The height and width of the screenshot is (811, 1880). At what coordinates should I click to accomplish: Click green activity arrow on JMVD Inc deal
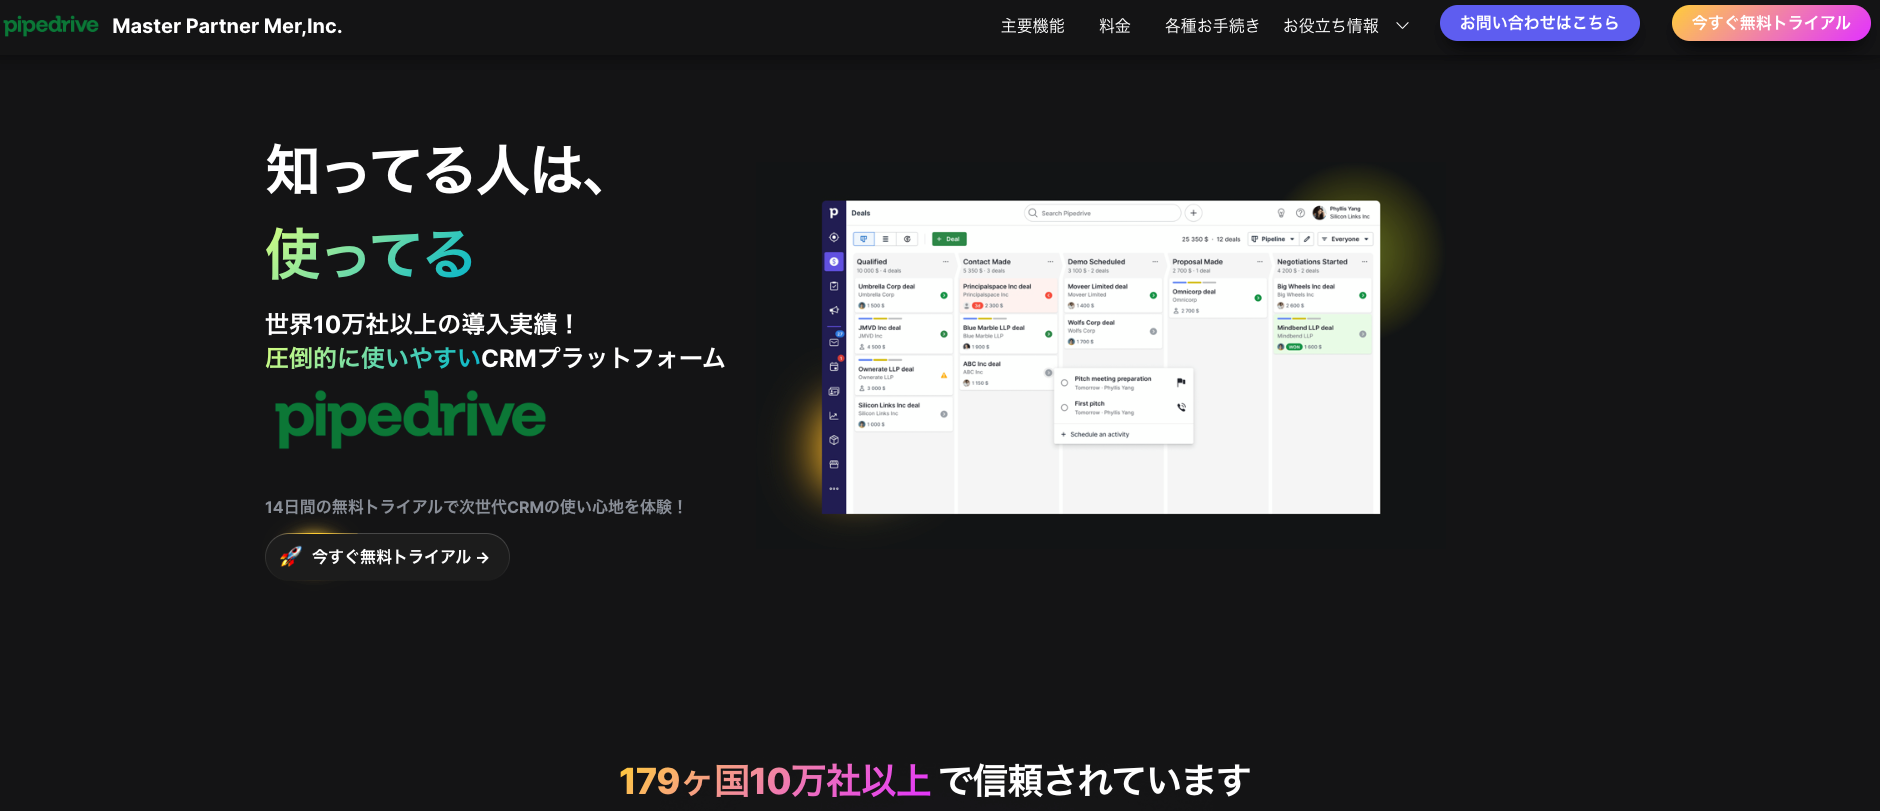click(x=944, y=334)
